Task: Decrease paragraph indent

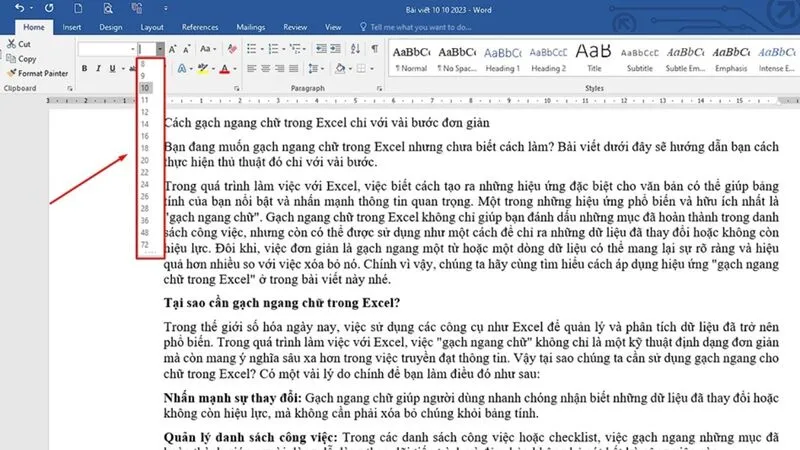Action: click(x=321, y=49)
